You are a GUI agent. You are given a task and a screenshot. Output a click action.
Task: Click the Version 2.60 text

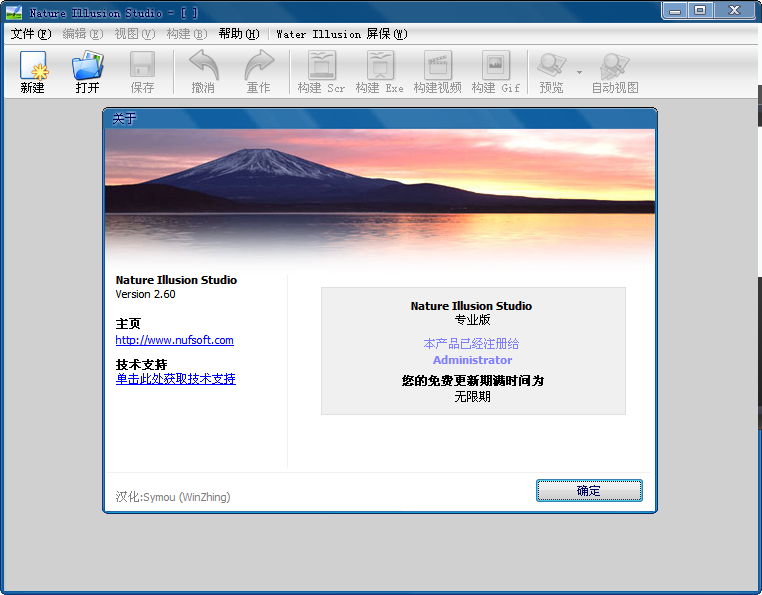[145, 294]
